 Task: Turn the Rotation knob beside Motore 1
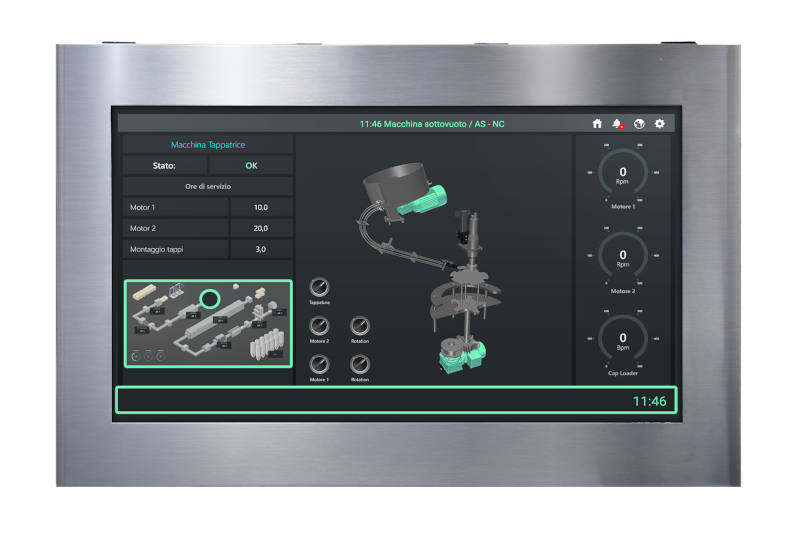pyautogui.click(x=360, y=365)
